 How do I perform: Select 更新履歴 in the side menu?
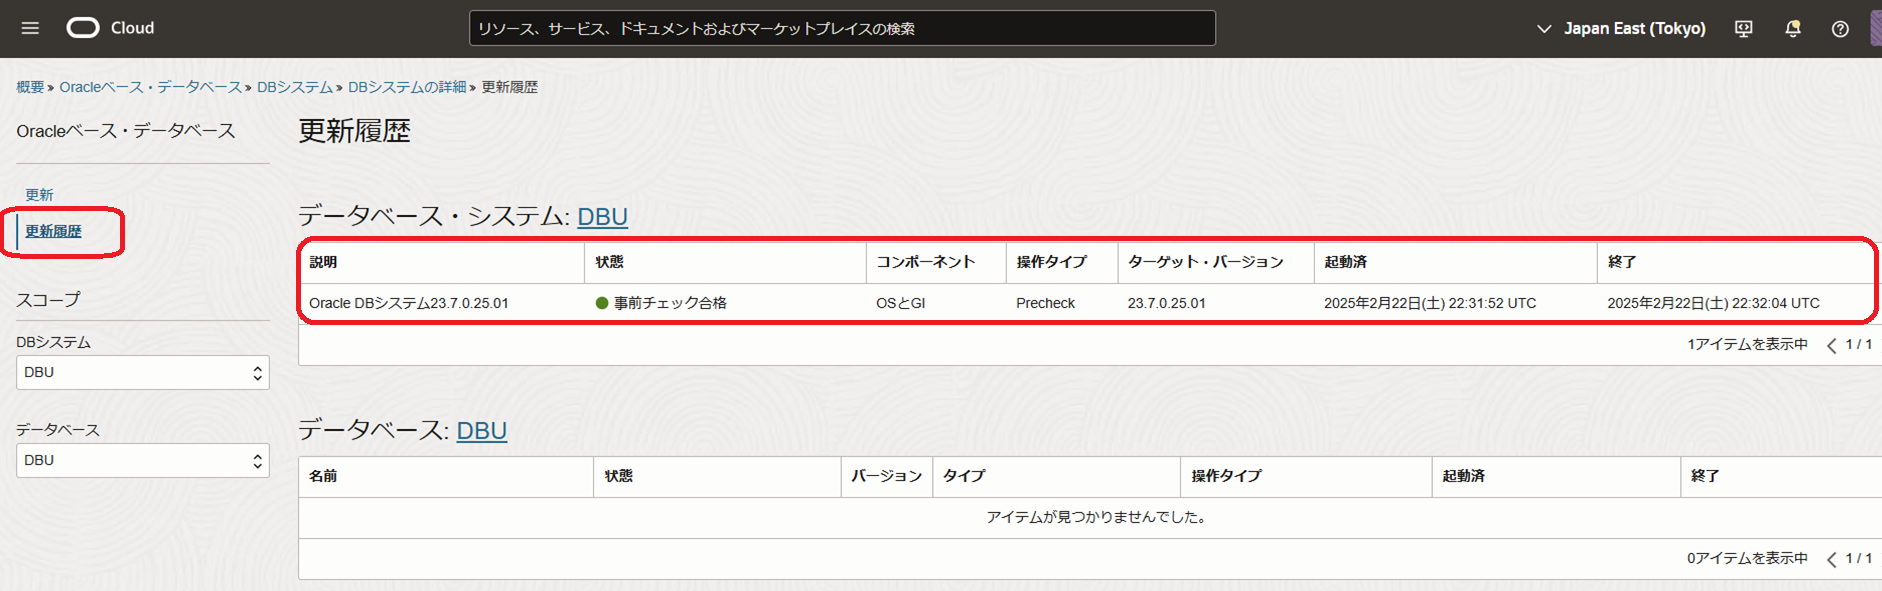tap(53, 231)
